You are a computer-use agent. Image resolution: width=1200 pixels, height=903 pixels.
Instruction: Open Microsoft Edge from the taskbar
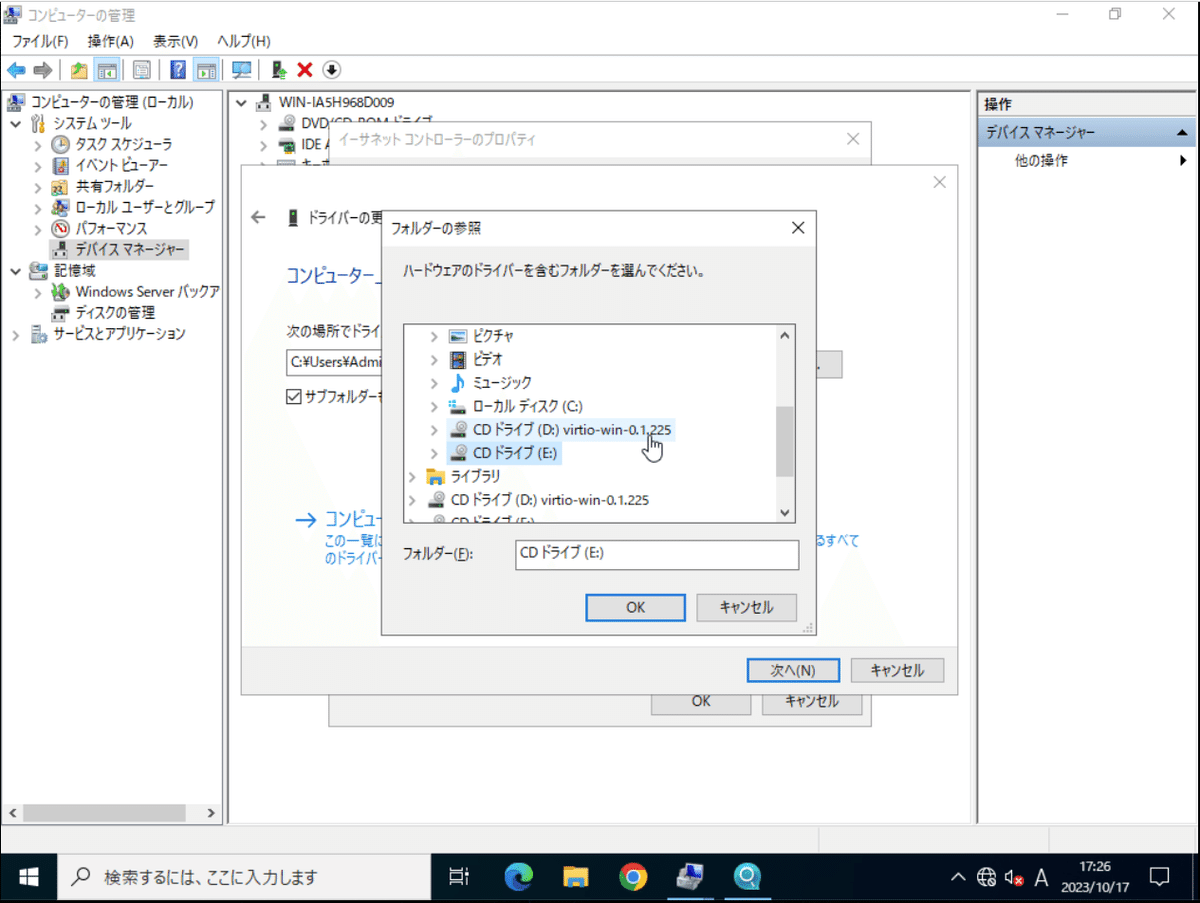518,877
